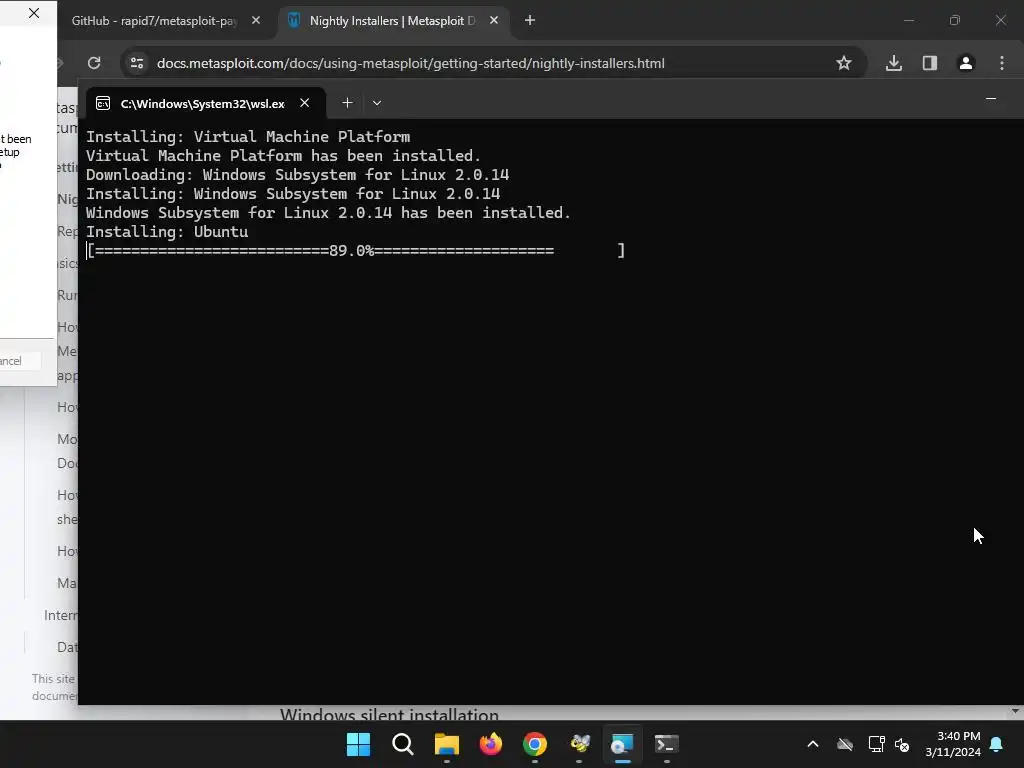This screenshot has width=1024, height=768.
Task: Open the bee icon app in taskbar
Action: (x=579, y=744)
